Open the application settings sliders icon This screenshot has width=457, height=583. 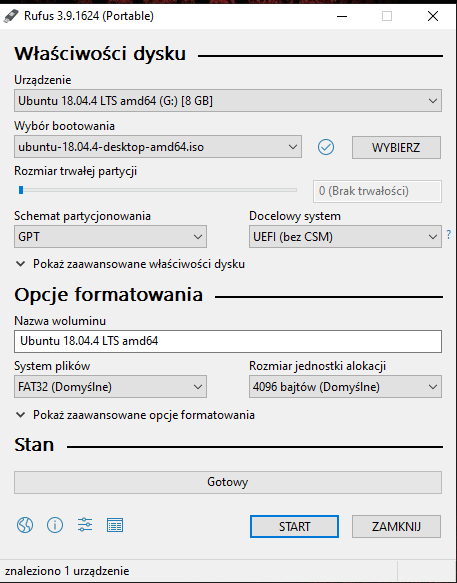tap(85, 525)
